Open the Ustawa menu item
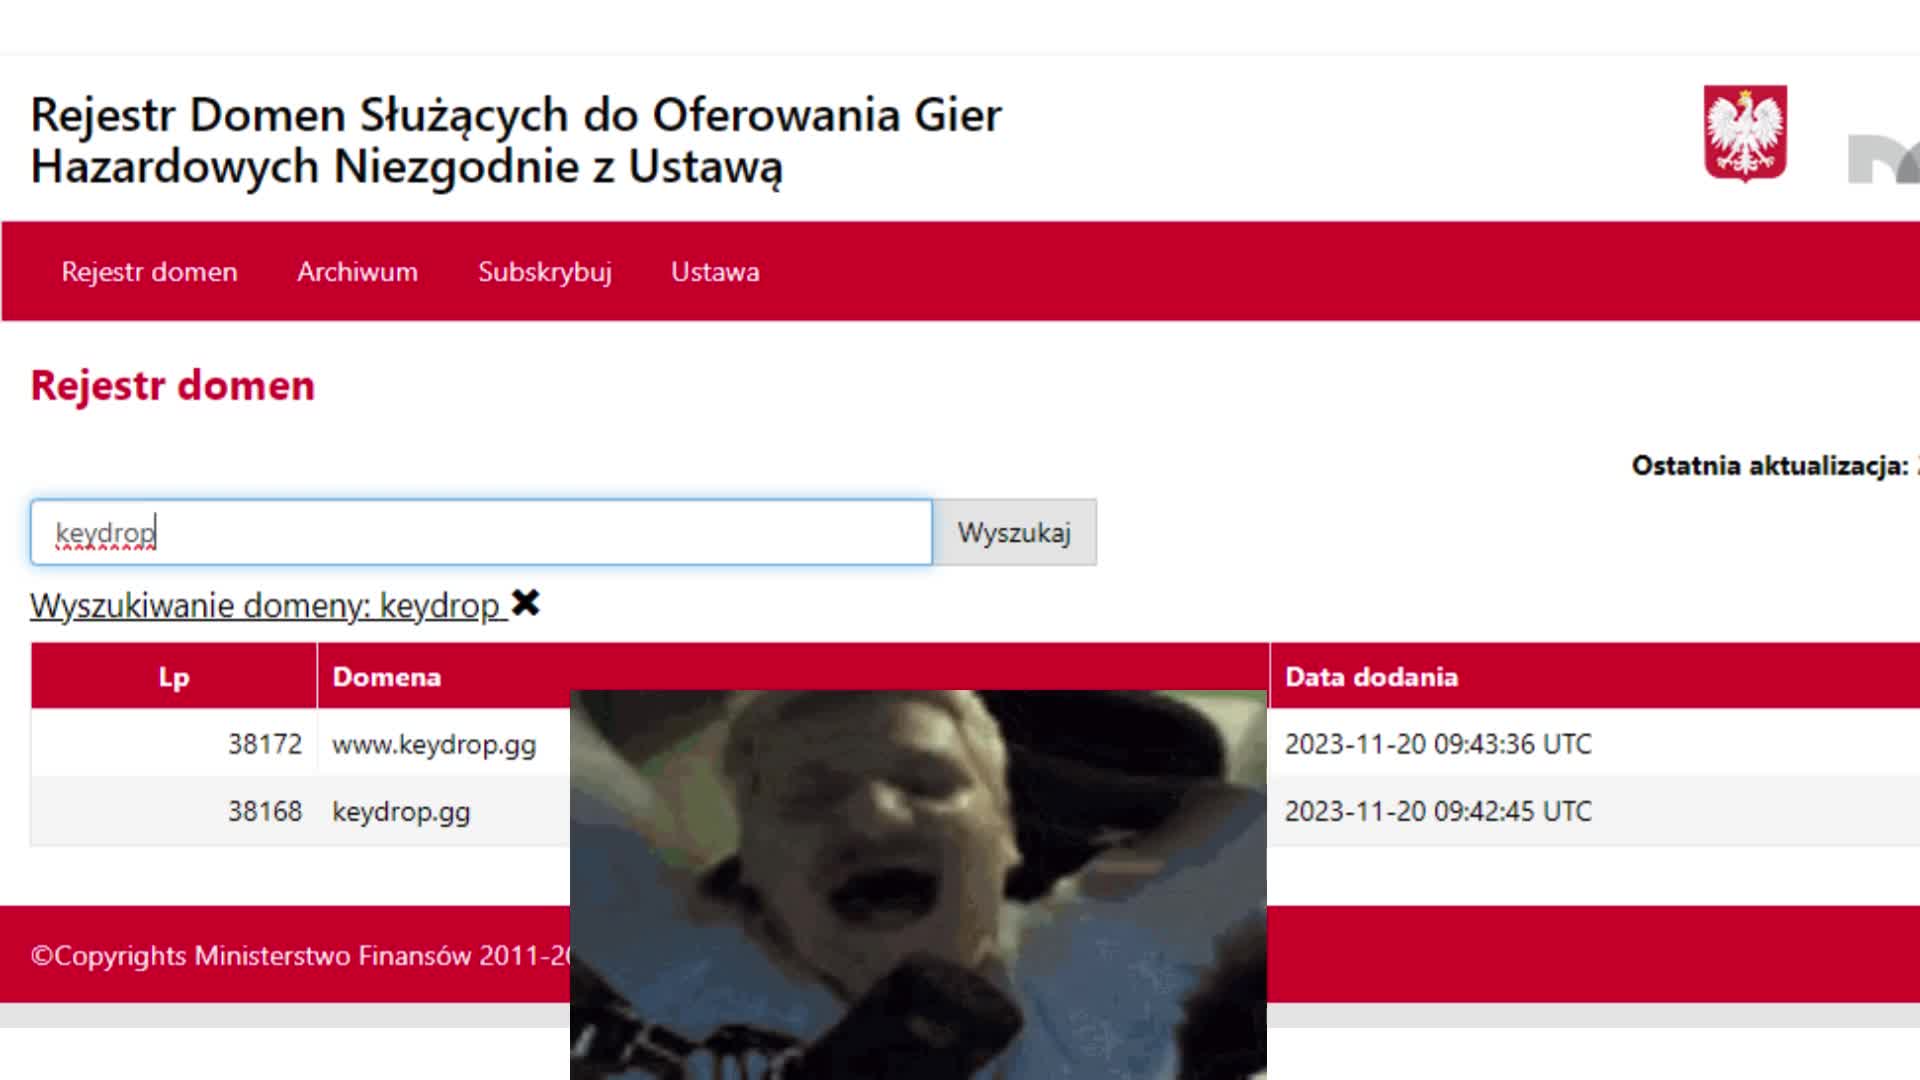Image resolution: width=1920 pixels, height=1080 pixels. pyautogui.click(x=715, y=272)
